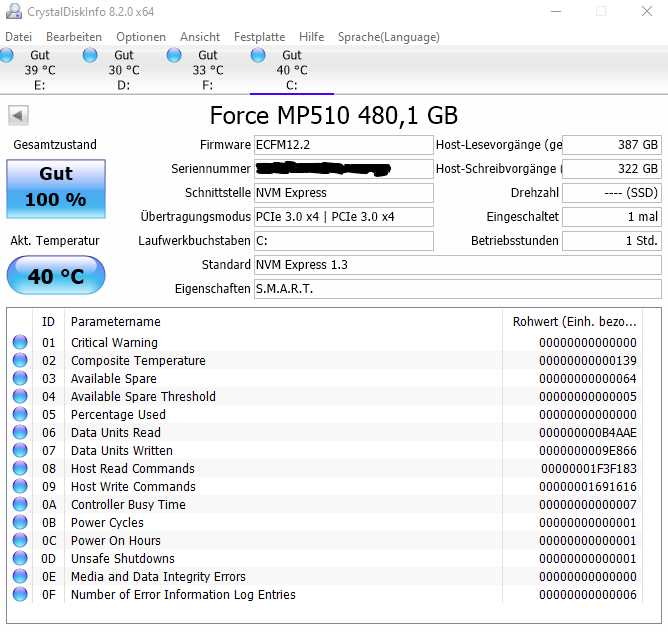Click the blue status orb for drive D:

click(x=90, y=55)
